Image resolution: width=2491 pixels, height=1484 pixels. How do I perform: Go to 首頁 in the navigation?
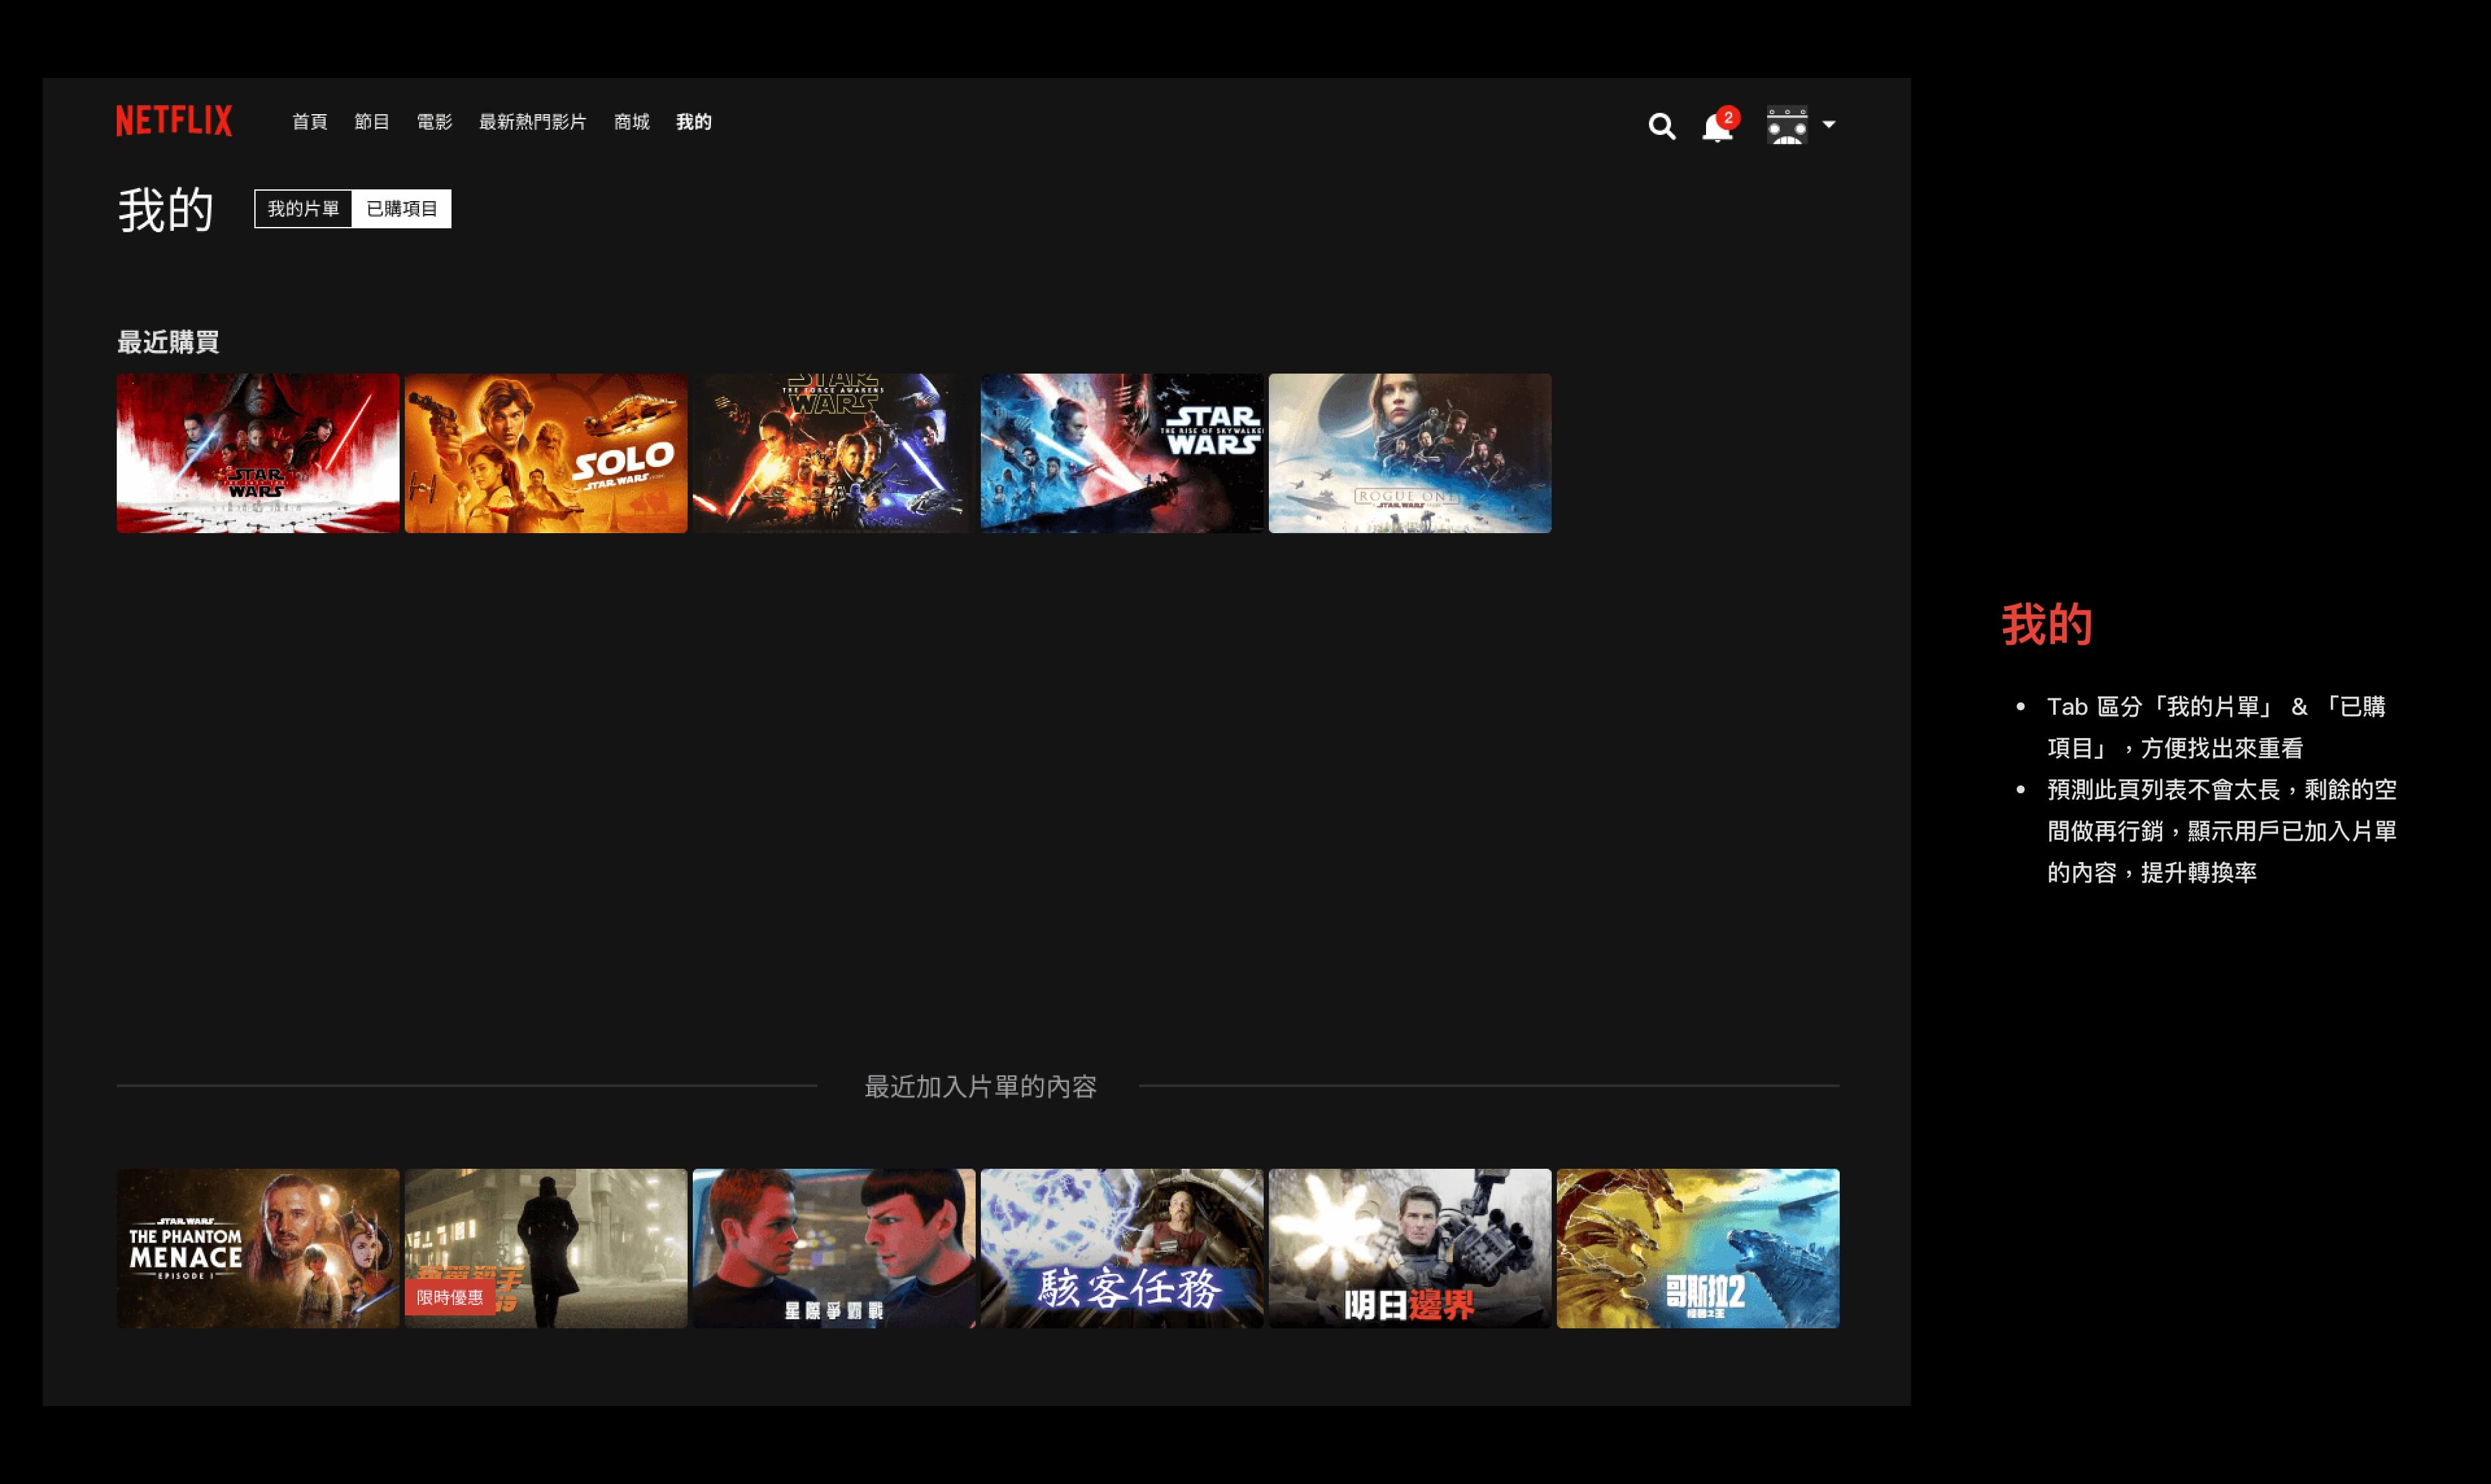pyautogui.click(x=309, y=122)
